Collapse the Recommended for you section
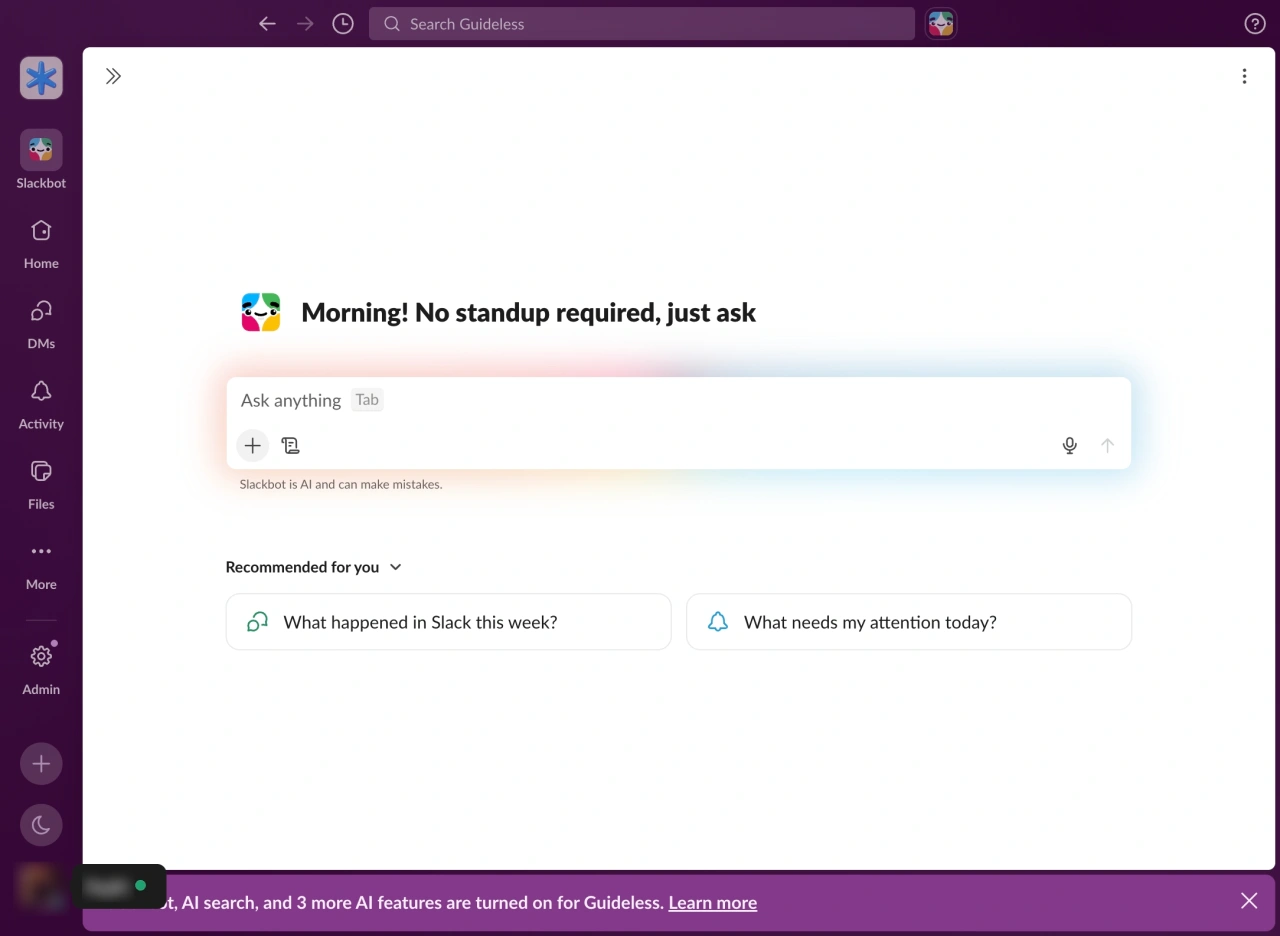The height and width of the screenshot is (936, 1280). tap(314, 567)
